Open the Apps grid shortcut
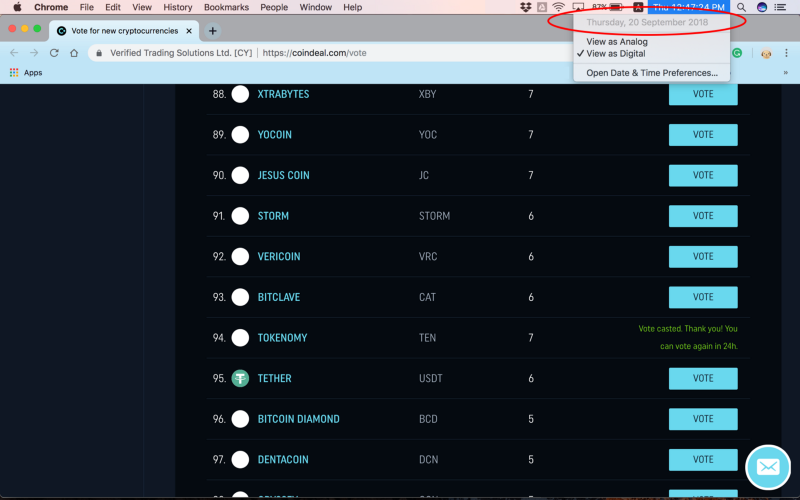Image resolution: width=800 pixels, height=500 pixels. (x=26, y=73)
